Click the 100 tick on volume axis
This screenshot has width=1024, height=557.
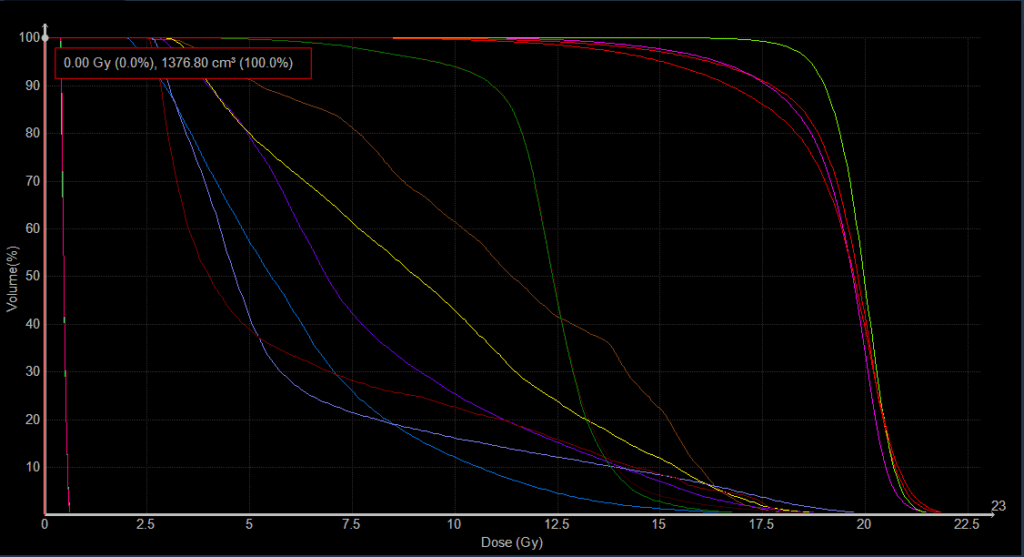(x=28, y=38)
